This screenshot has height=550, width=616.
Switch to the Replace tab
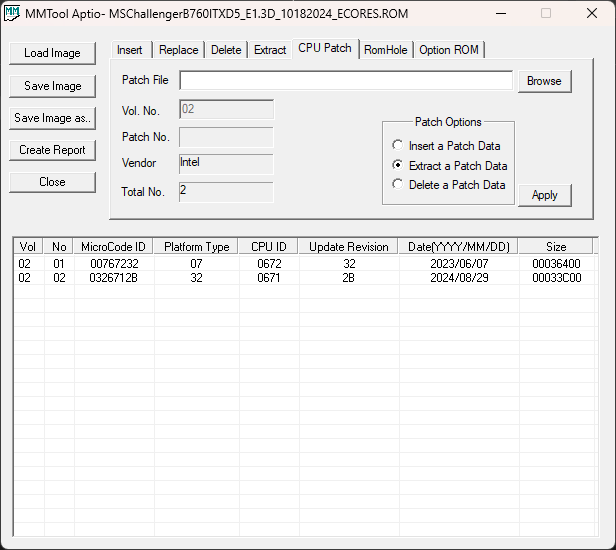tap(178, 50)
